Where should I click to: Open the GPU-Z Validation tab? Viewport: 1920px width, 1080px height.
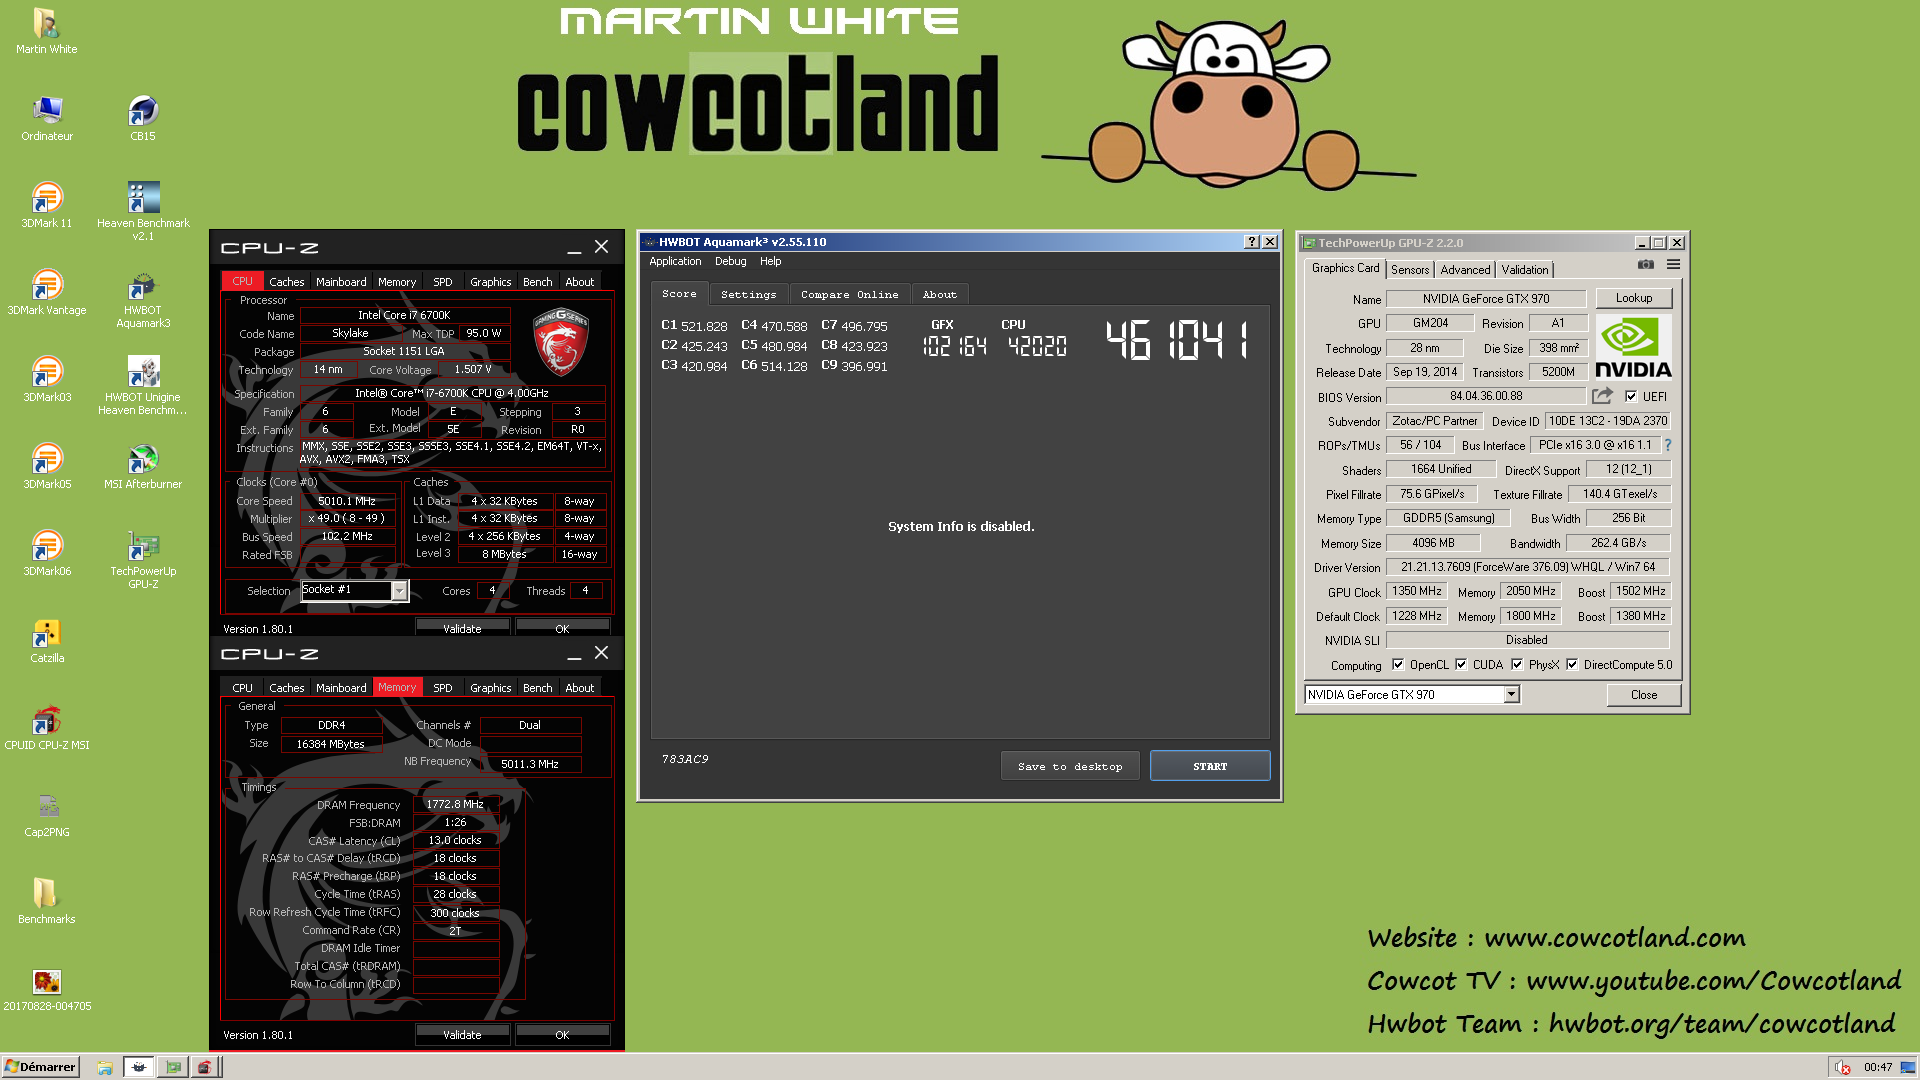[1525, 270]
